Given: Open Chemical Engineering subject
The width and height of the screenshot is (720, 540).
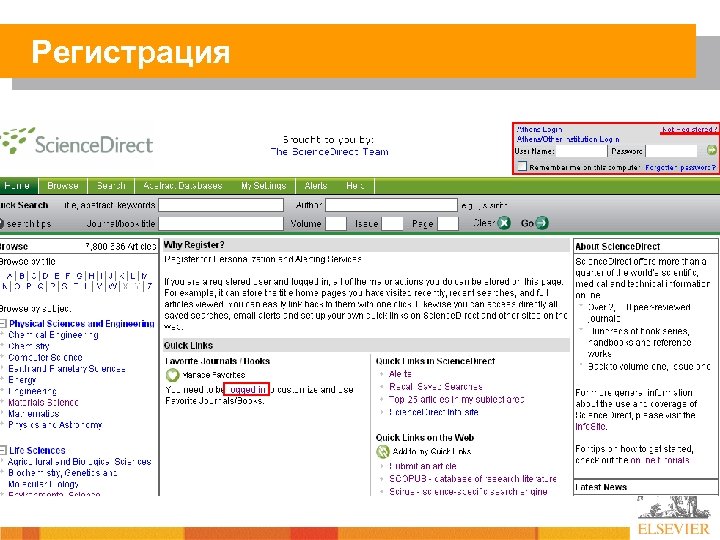Looking at the screenshot, I should tap(53, 335).
